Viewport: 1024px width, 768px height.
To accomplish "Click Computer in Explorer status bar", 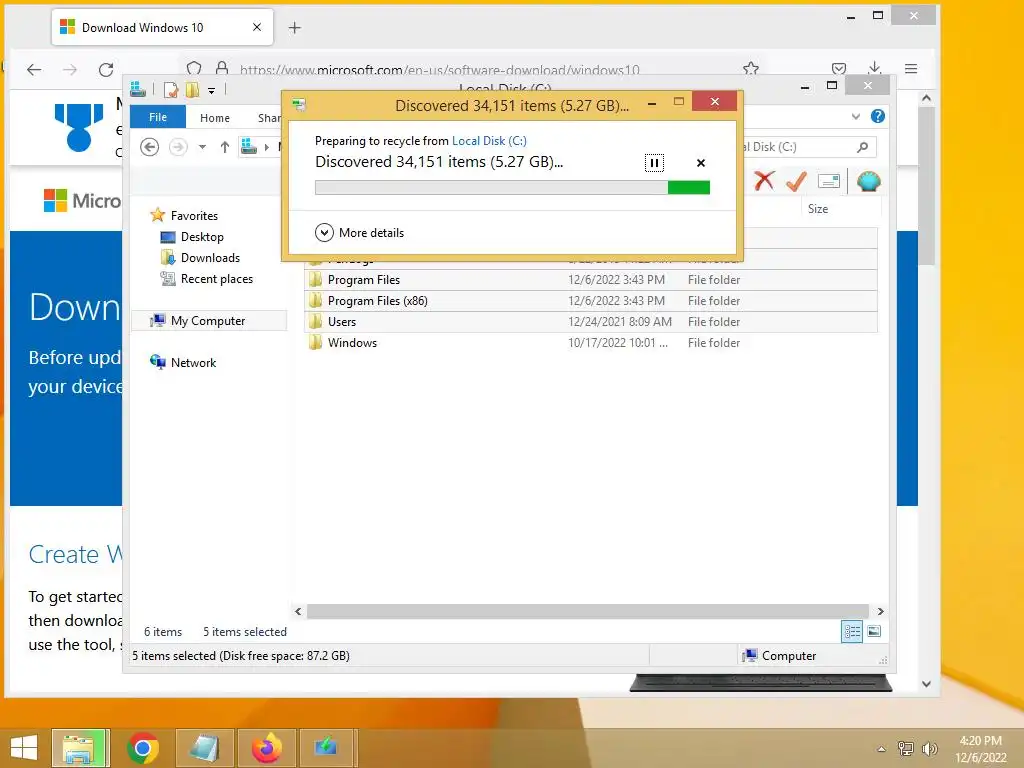I will click(x=779, y=656).
